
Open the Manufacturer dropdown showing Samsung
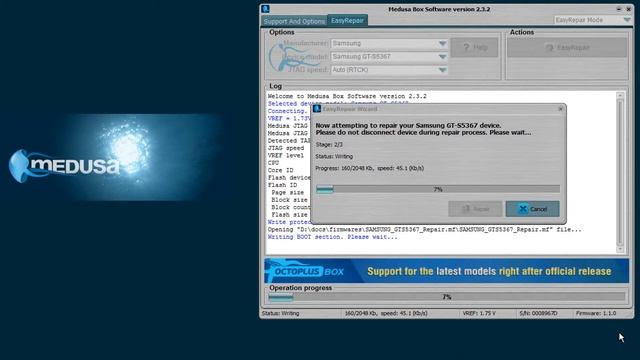[389, 43]
